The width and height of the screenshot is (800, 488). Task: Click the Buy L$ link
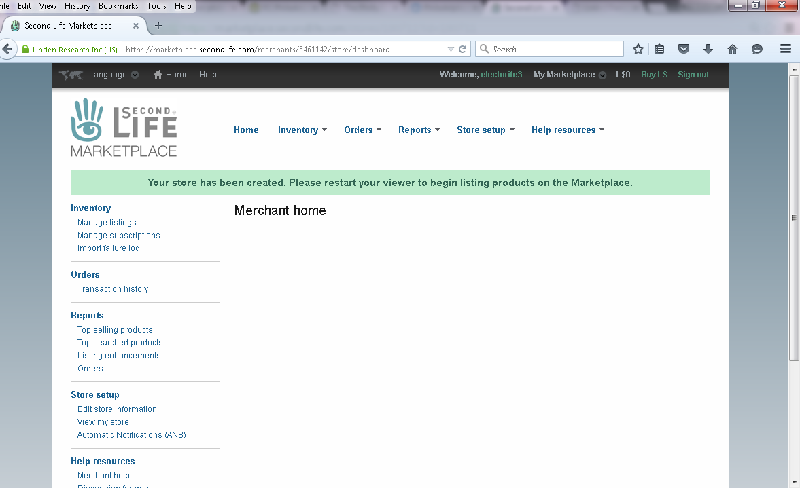pyautogui.click(x=654, y=75)
